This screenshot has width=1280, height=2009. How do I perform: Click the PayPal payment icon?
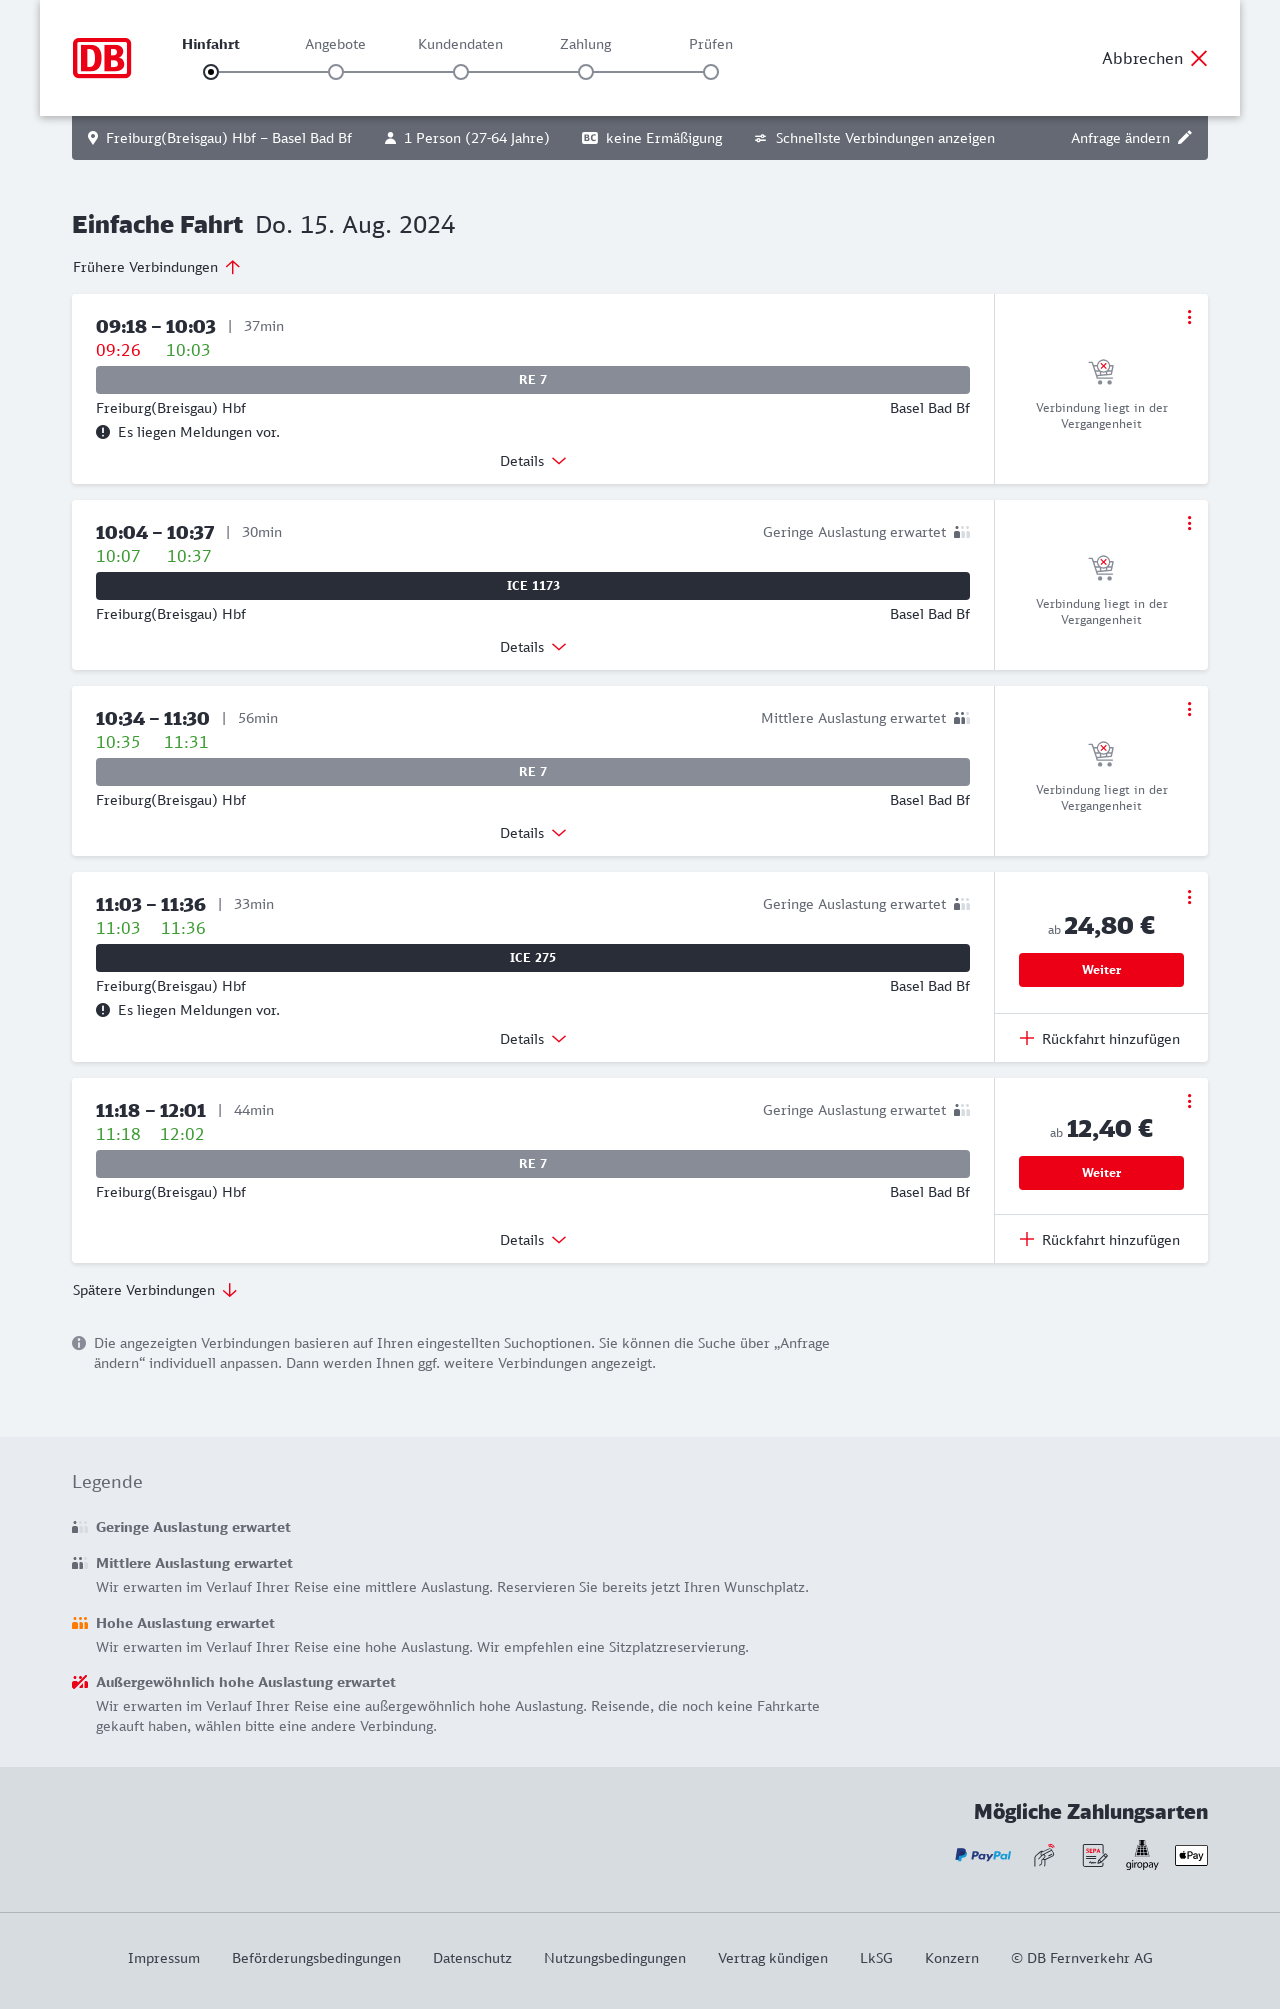coord(982,1855)
